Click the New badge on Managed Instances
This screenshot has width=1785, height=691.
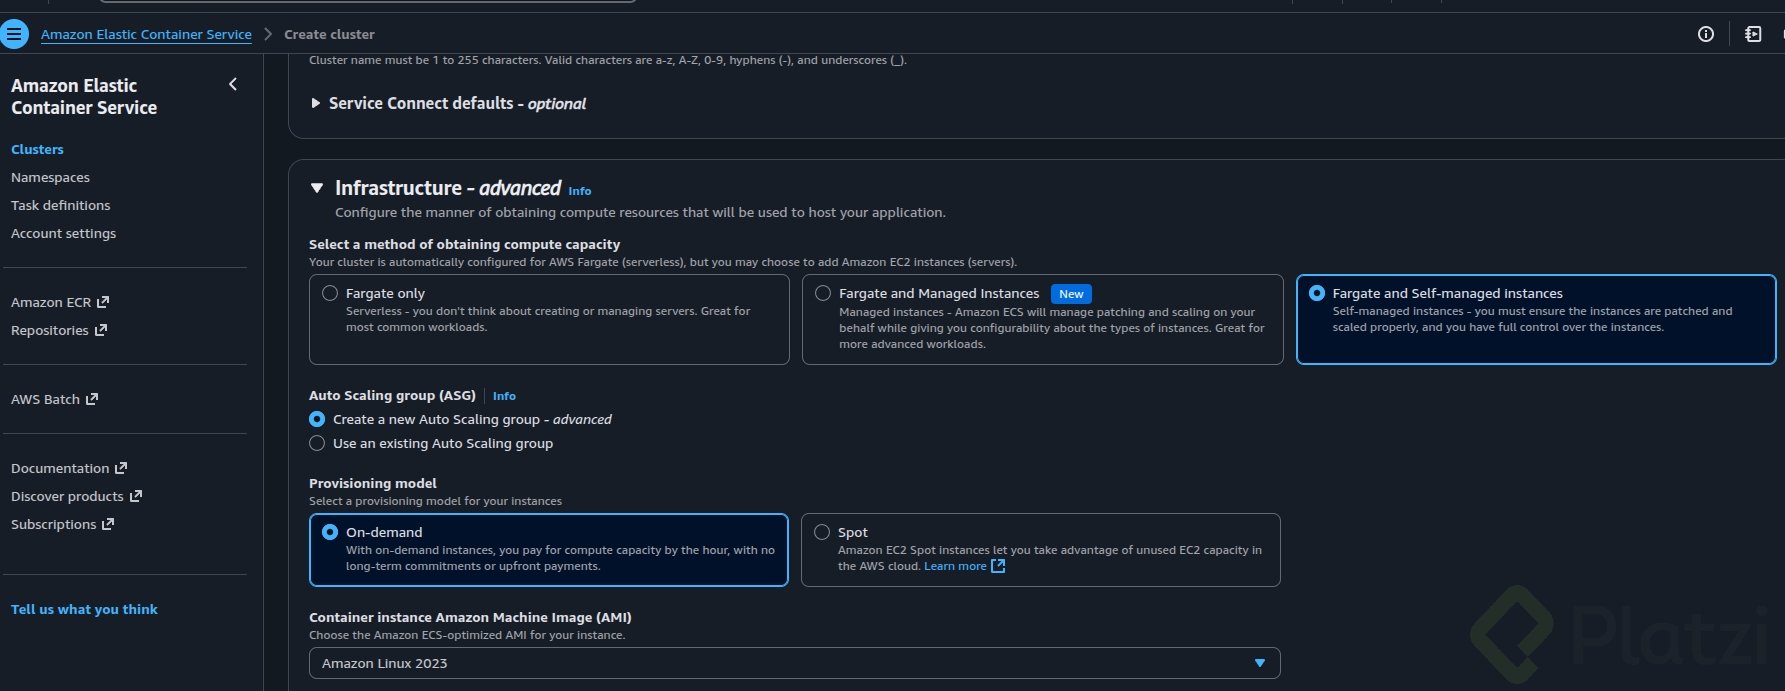click(1071, 294)
